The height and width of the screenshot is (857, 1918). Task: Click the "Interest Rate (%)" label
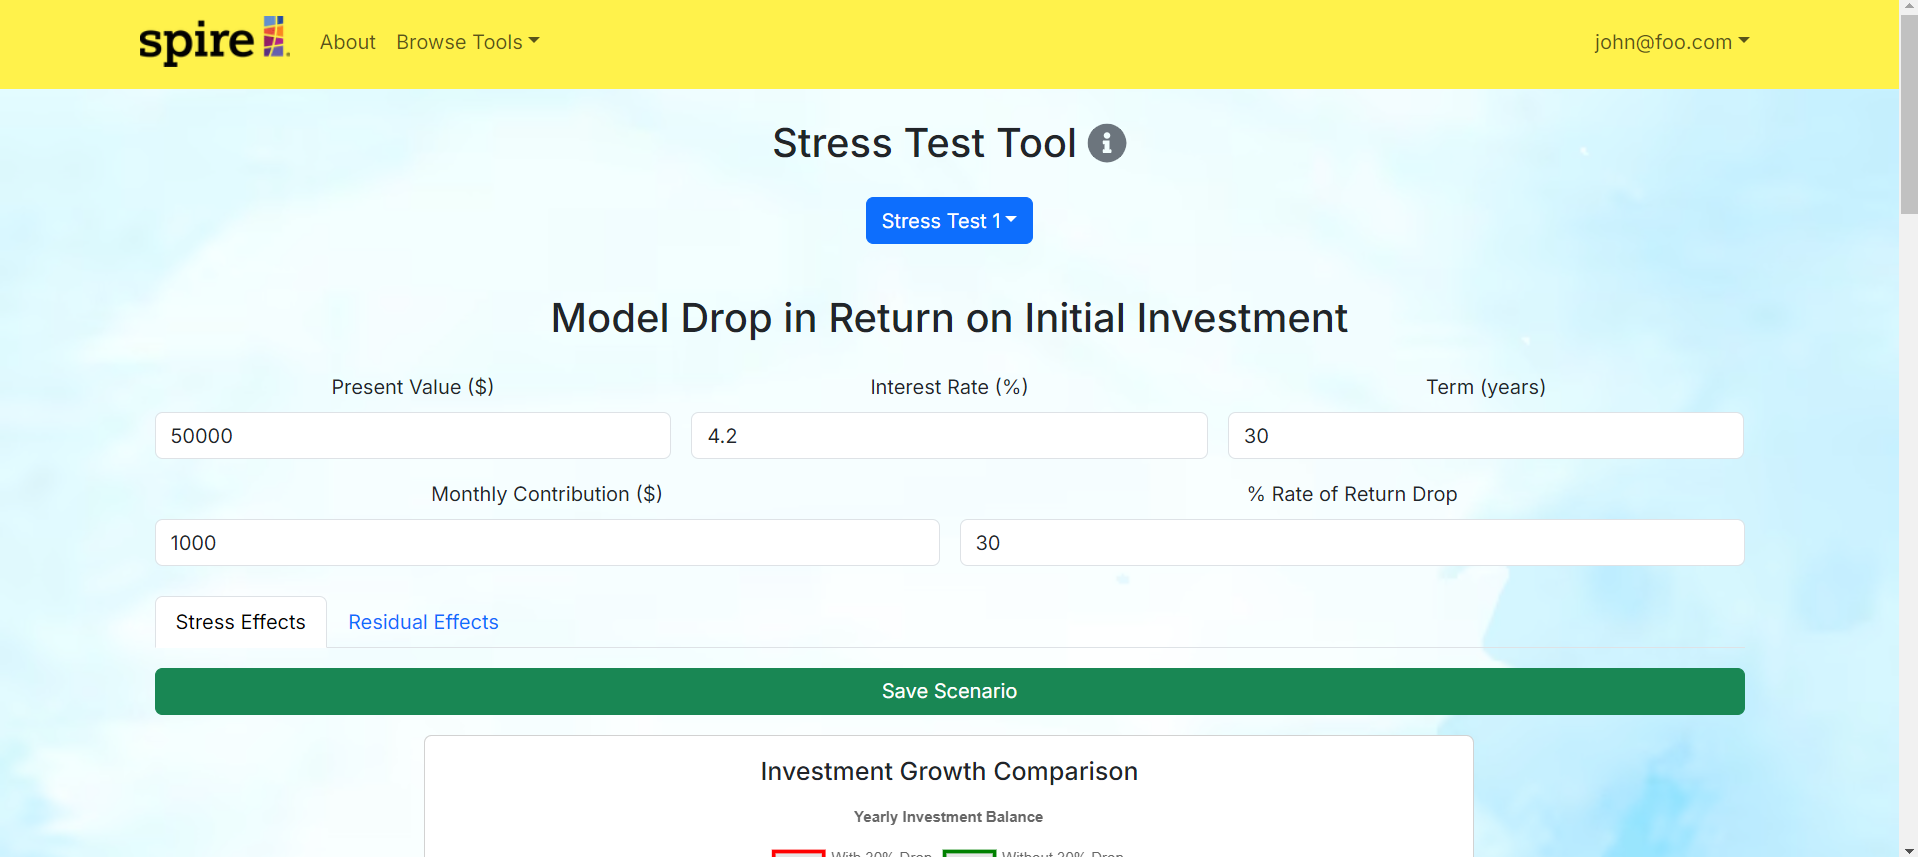coord(949,387)
